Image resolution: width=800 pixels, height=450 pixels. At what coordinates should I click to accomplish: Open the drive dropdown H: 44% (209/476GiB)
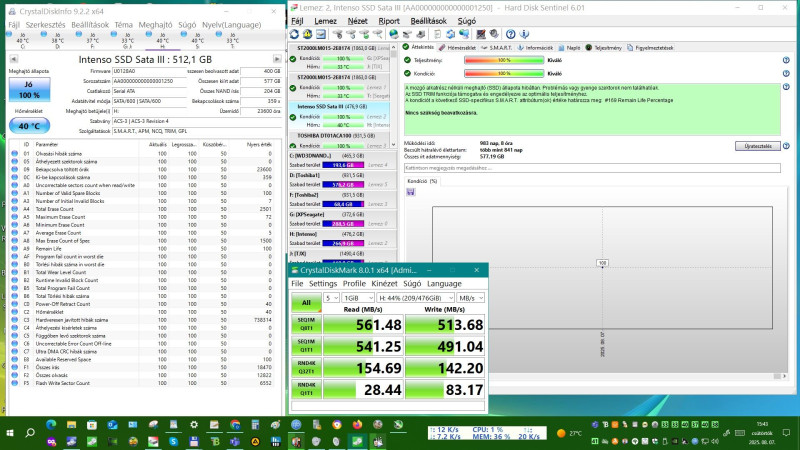coord(416,298)
